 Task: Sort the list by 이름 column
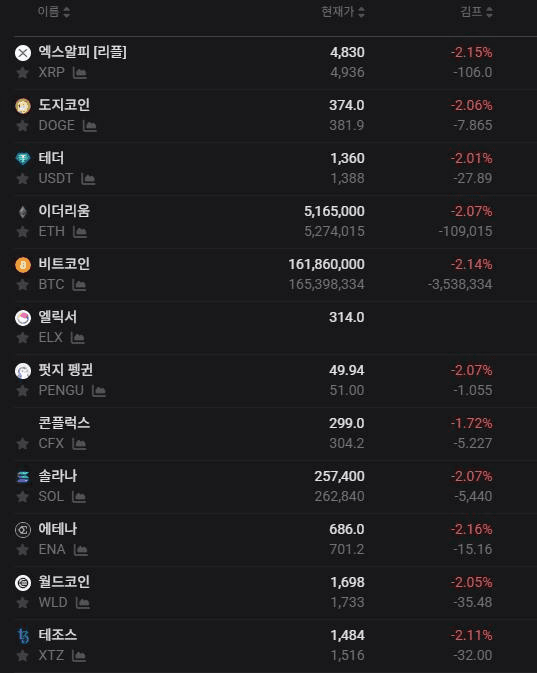point(54,12)
